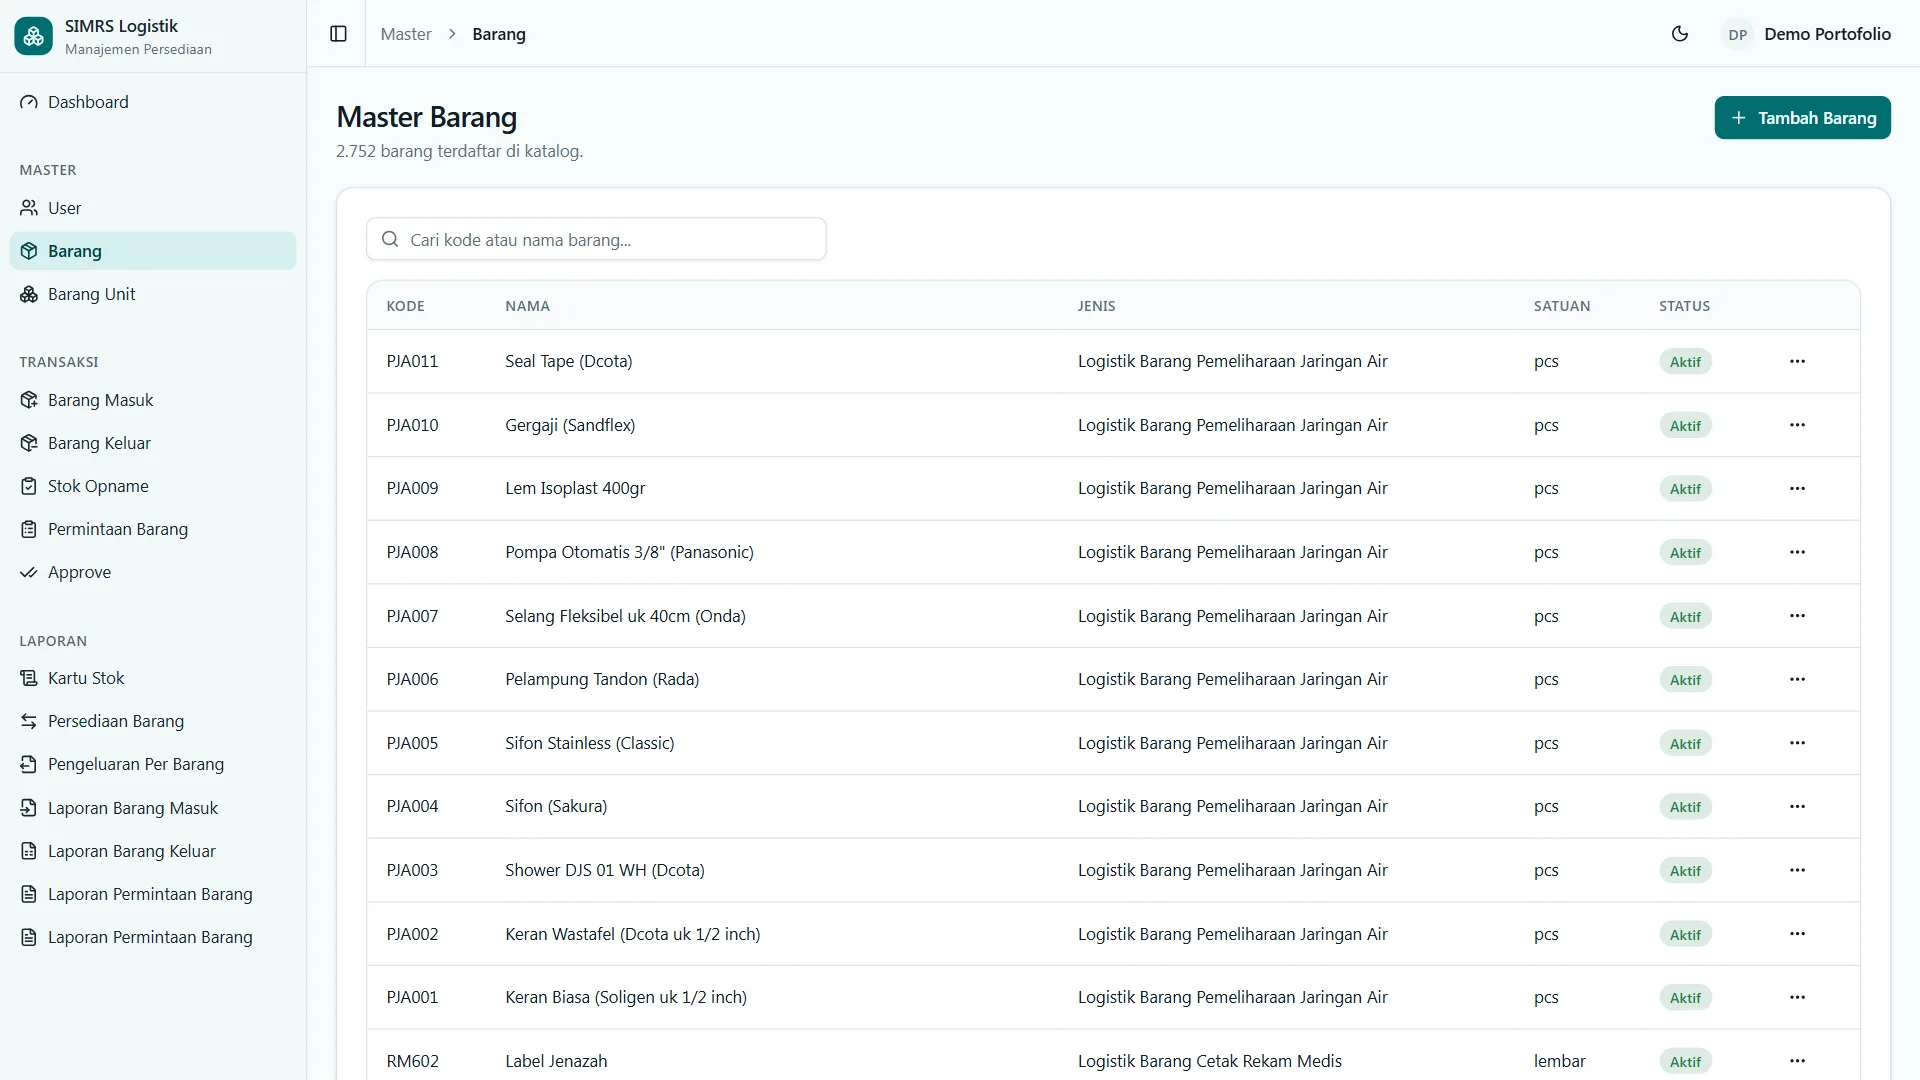Open actions menu for Sifon Stainless (Classic)

click(1797, 743)
